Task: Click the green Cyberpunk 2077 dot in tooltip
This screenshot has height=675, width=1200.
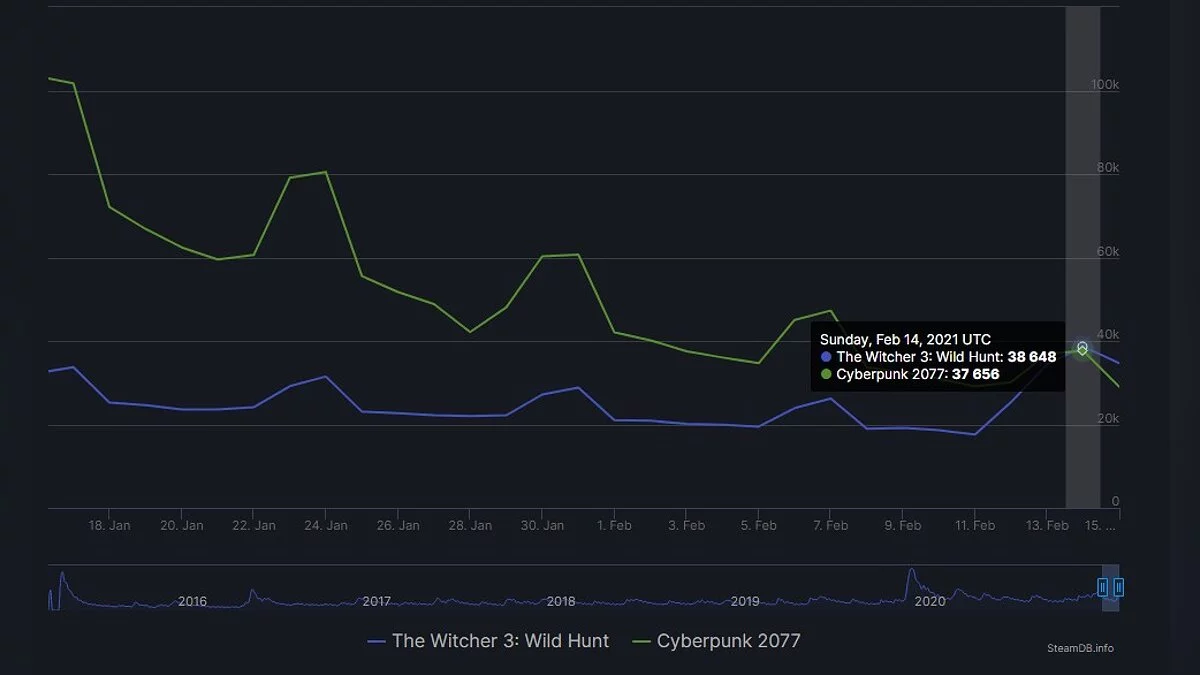Action: pos(826,374)
